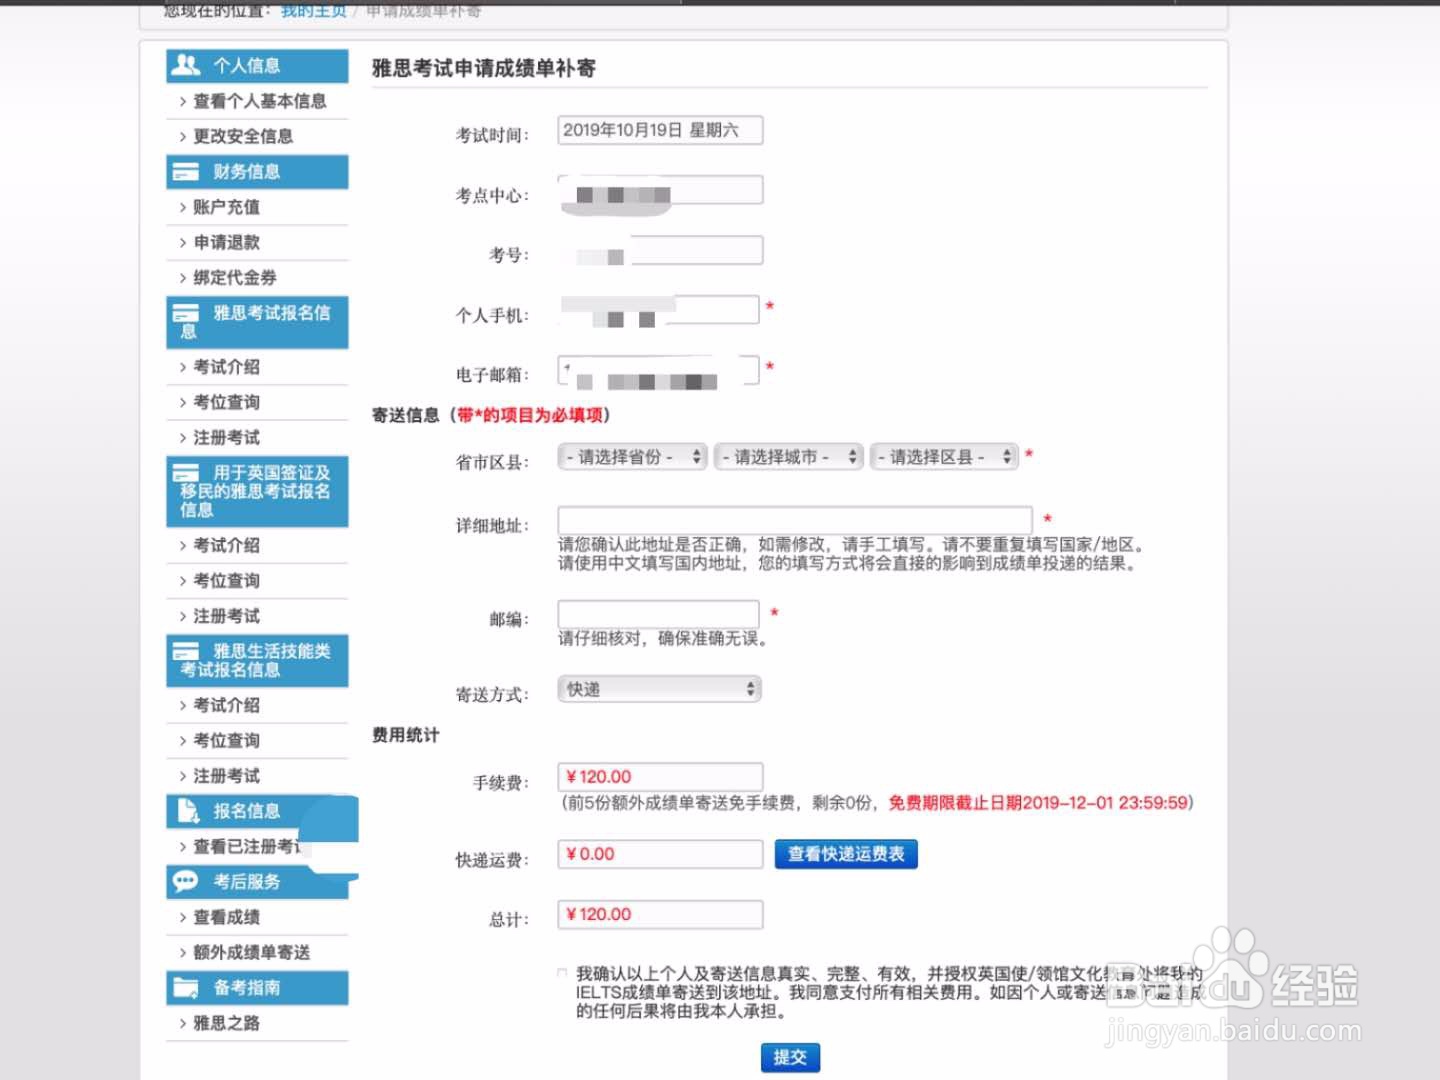1440x1080 pixels.
Task: Click 我的主页 breadcrumb link
Action: 313,10
